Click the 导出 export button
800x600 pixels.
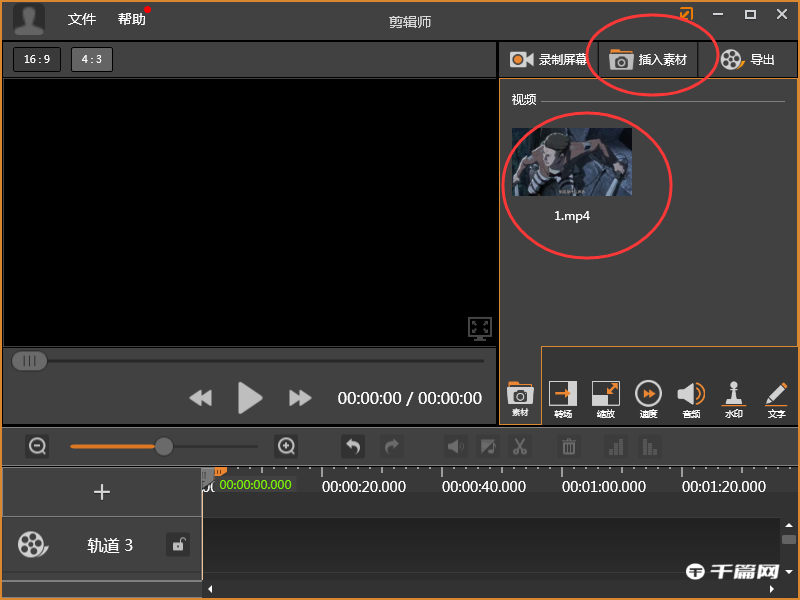[x=748, y=60]
